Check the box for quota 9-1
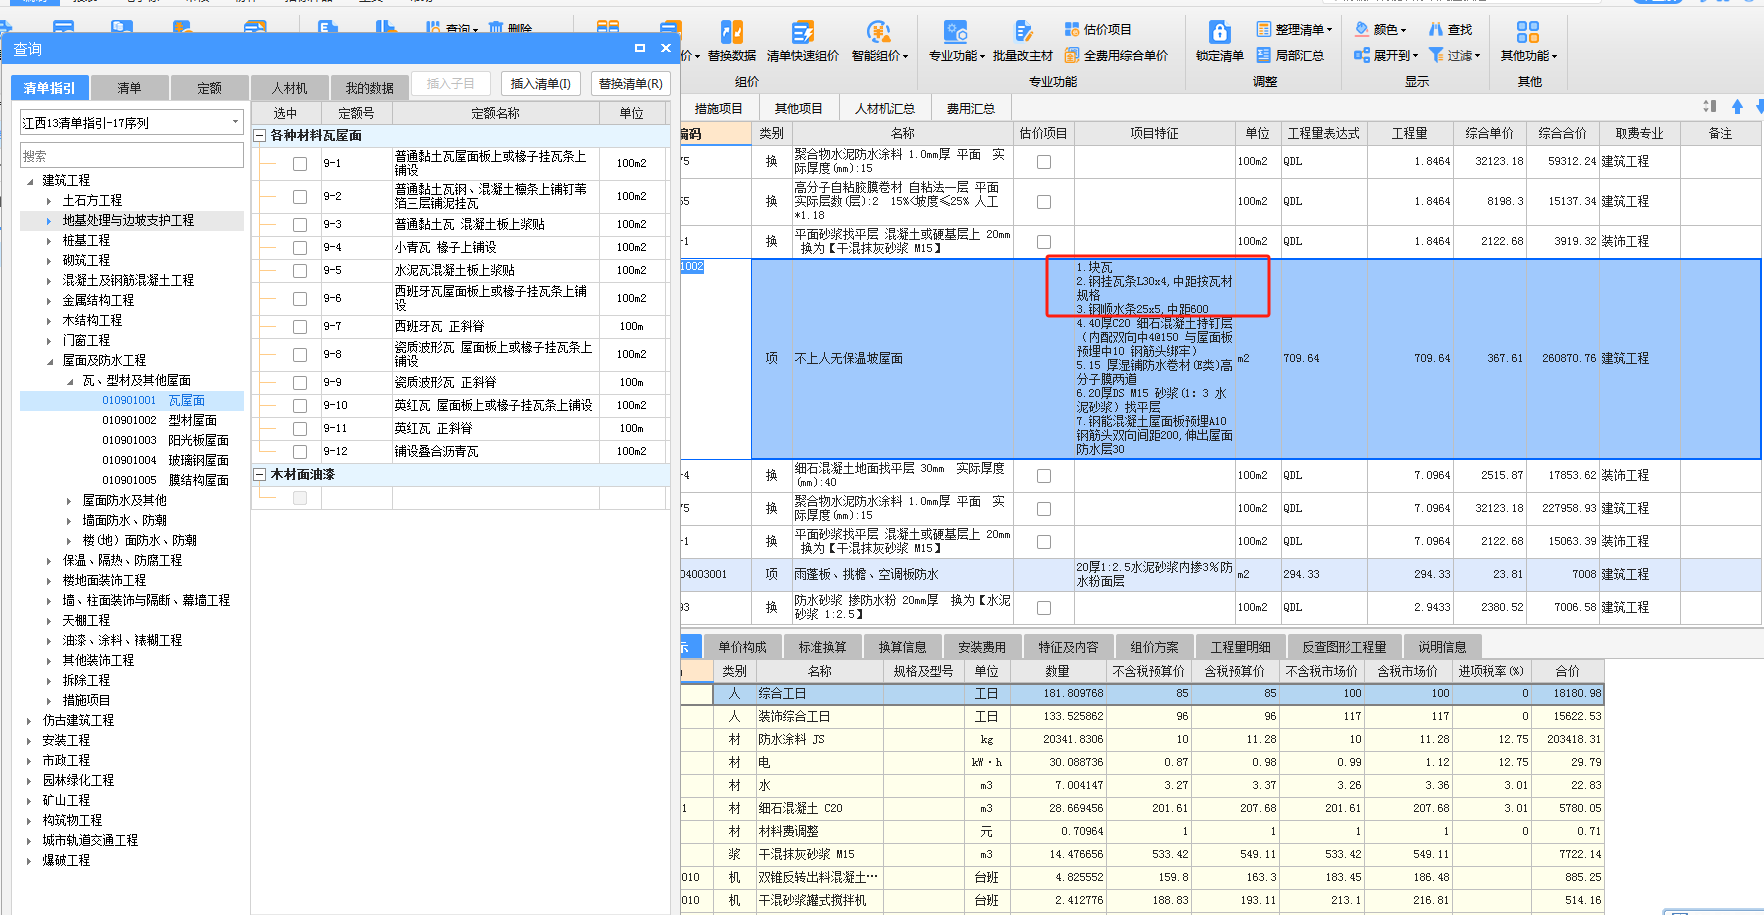 [300, 164]
